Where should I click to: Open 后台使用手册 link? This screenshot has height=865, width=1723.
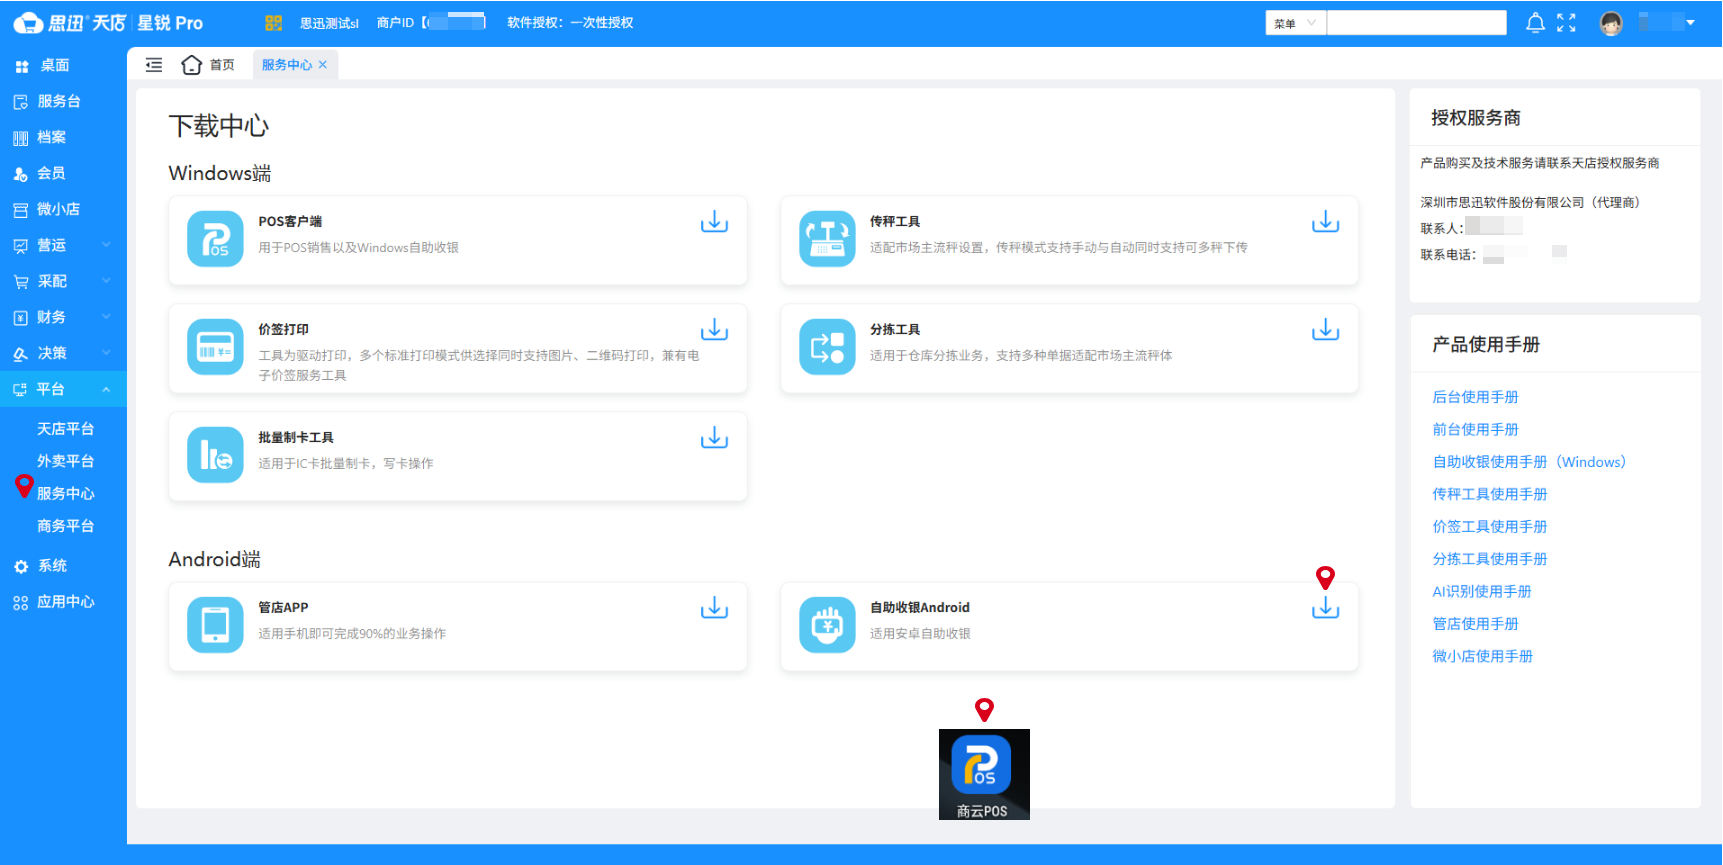coord(1475,397)
